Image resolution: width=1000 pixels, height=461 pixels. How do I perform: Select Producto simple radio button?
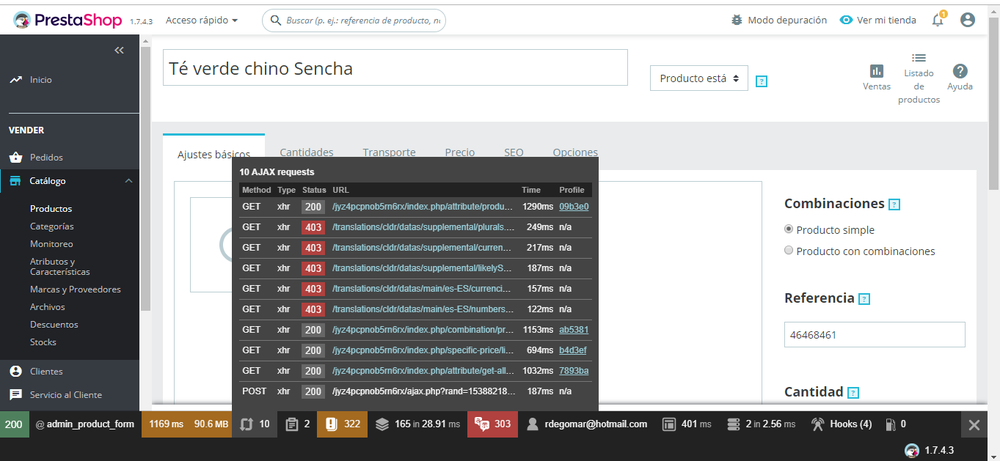(789, 230)
